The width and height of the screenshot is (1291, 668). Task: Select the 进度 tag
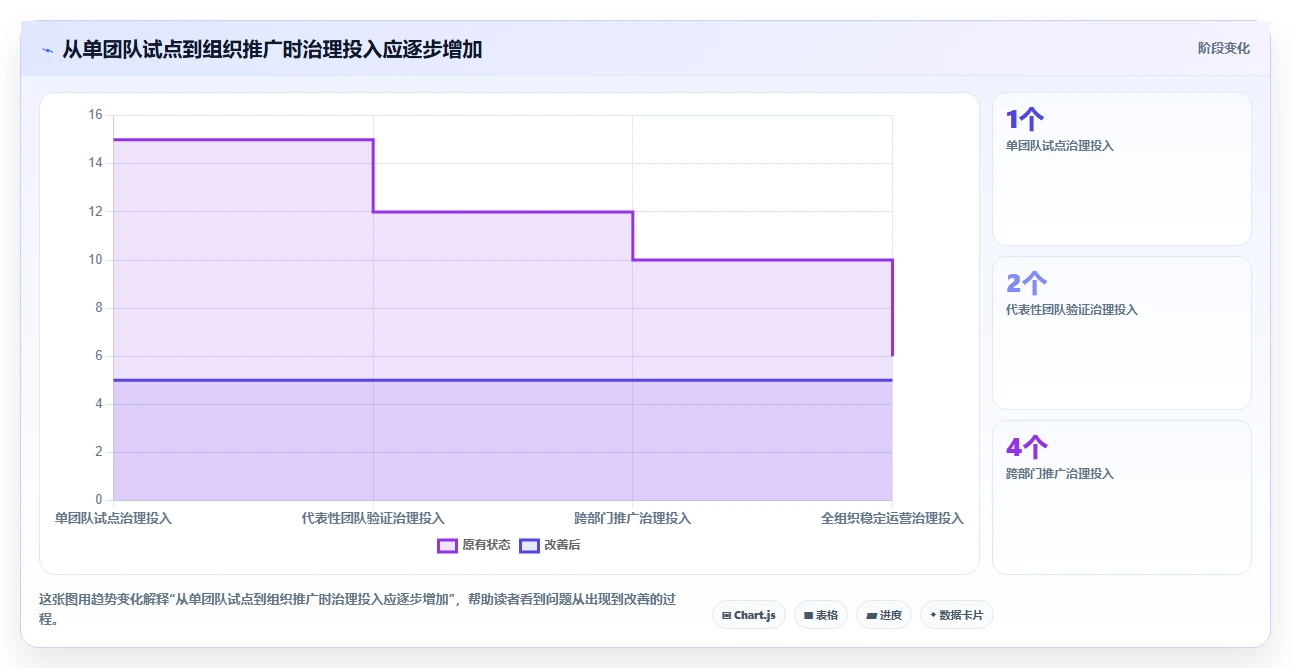pos(884,615)
